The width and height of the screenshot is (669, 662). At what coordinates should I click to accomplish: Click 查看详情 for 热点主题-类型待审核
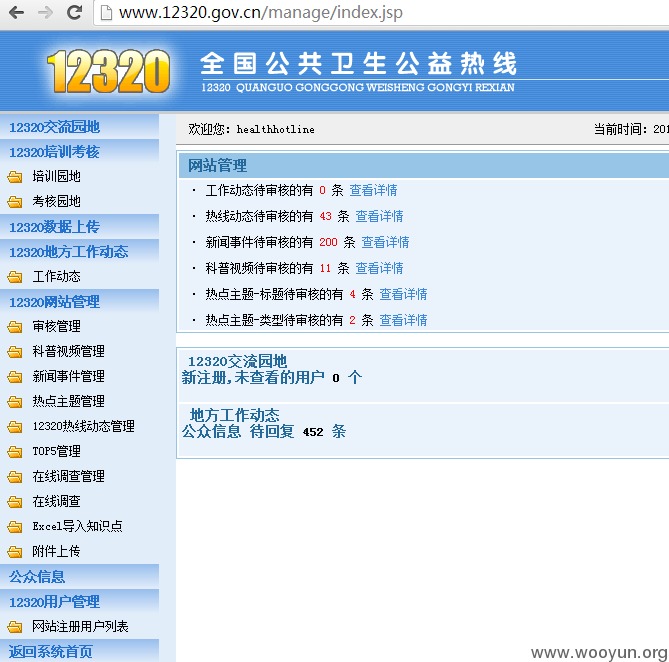pyautogui.click(x=403, y=320)
